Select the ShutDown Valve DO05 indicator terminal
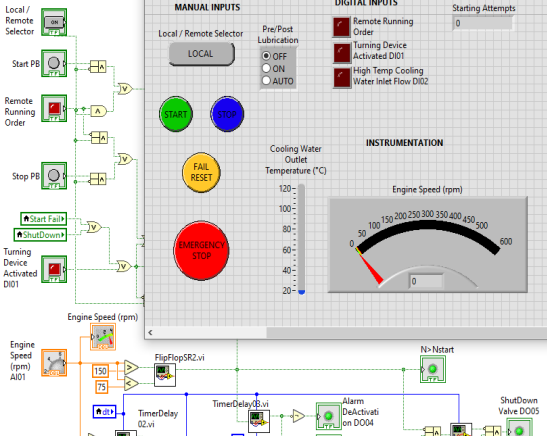 [x=519, y=428]
